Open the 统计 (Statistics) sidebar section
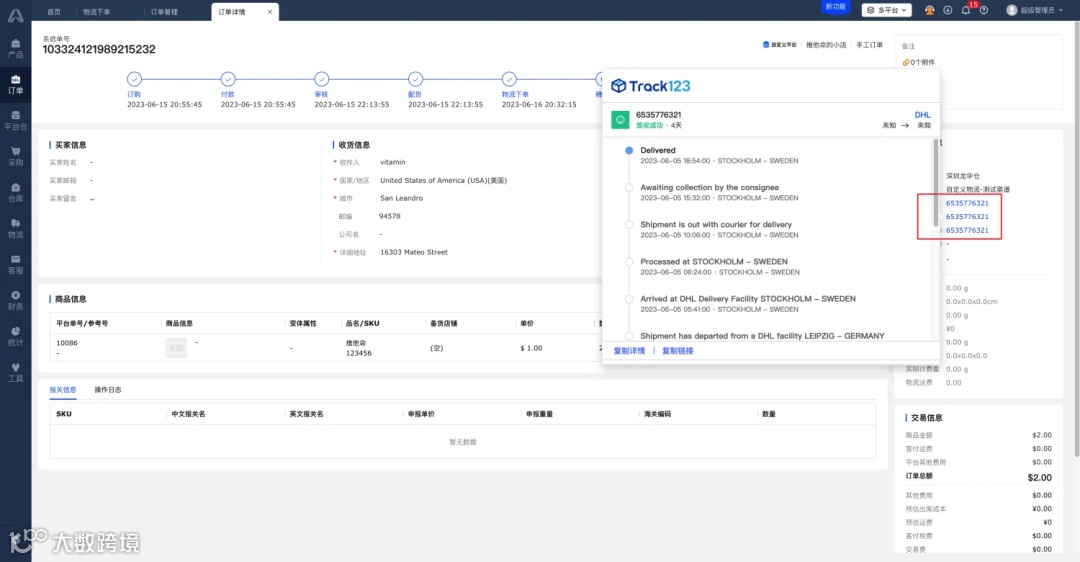This screenshot has width=1080, height=562. 15,337
